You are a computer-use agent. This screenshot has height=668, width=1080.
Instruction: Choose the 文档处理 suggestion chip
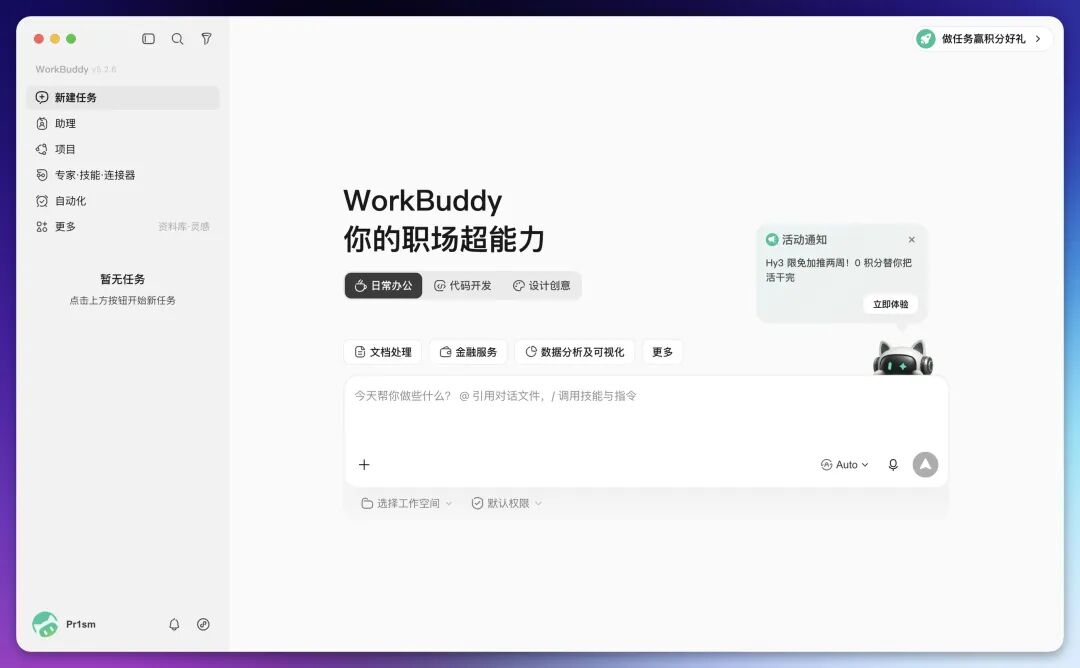(383, 352)
